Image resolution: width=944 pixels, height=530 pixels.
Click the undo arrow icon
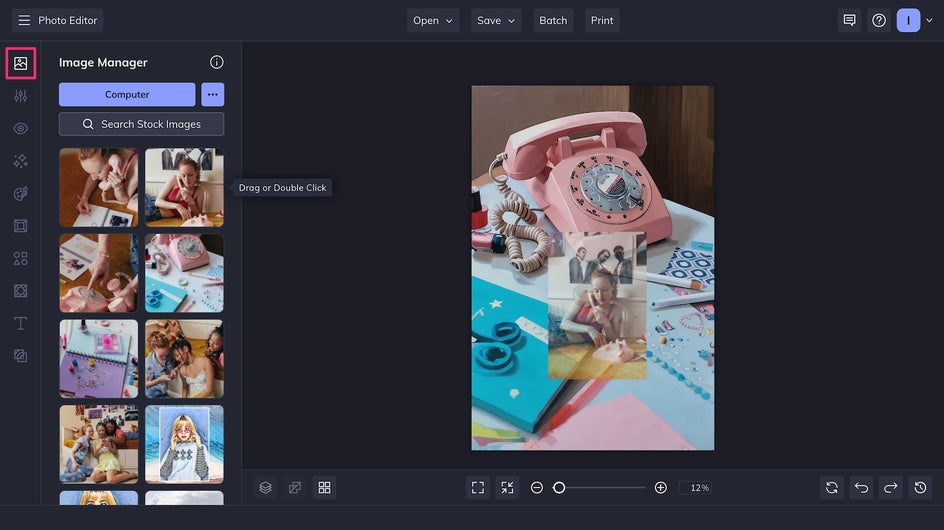(x=862, y=487)
